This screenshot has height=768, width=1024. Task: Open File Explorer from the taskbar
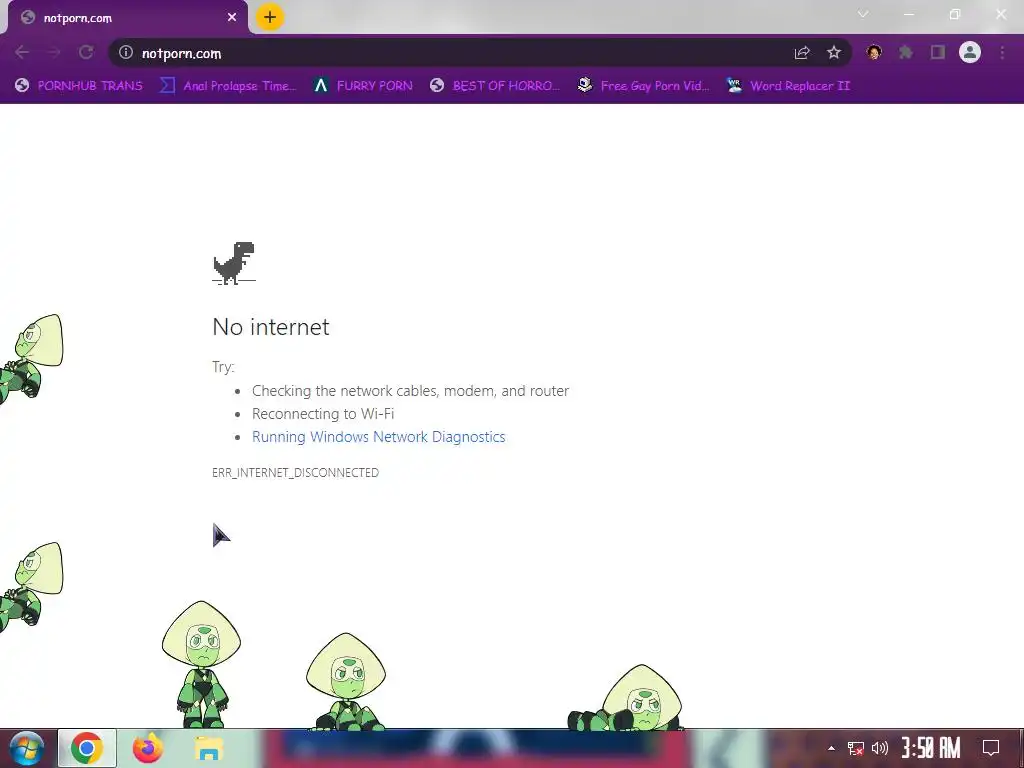pos(209,748)
